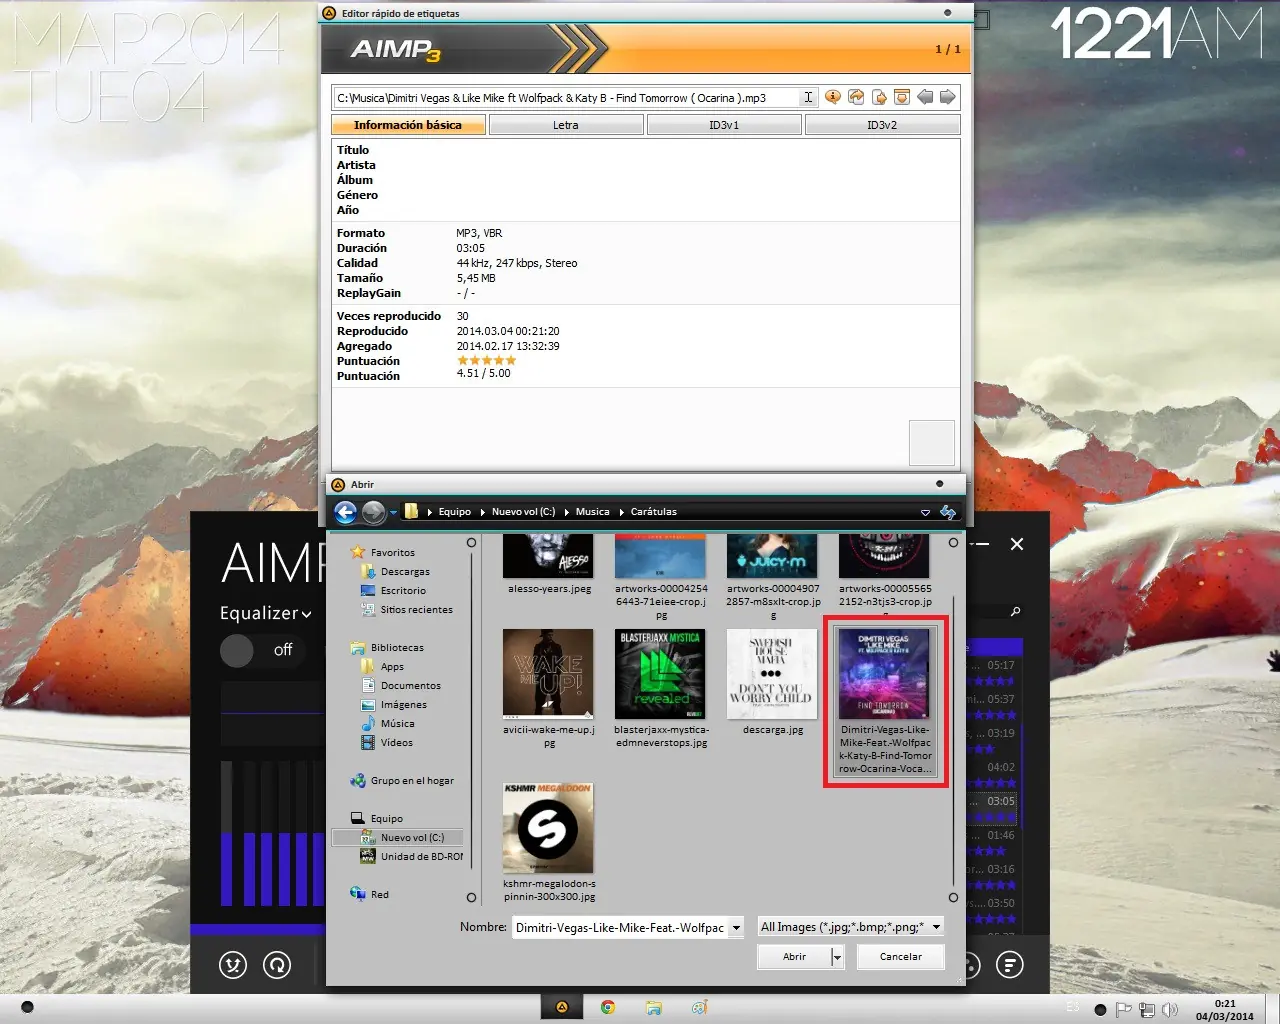Viewport: 1280px width, 1024px height.
Task: Open File Explorer from the taskbar
Action: pyautogui.click(x=653, y=1007)
